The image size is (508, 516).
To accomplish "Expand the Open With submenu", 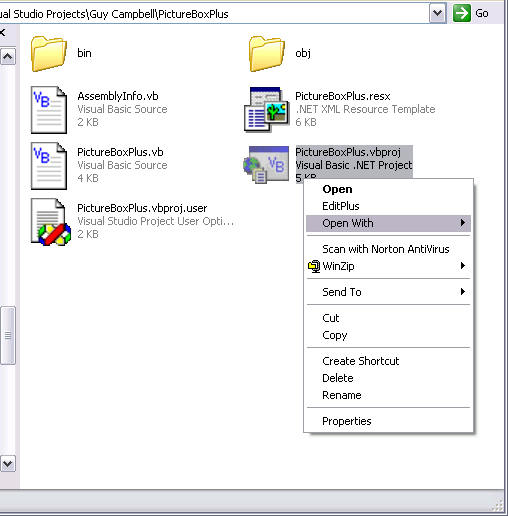I will 388,223.
